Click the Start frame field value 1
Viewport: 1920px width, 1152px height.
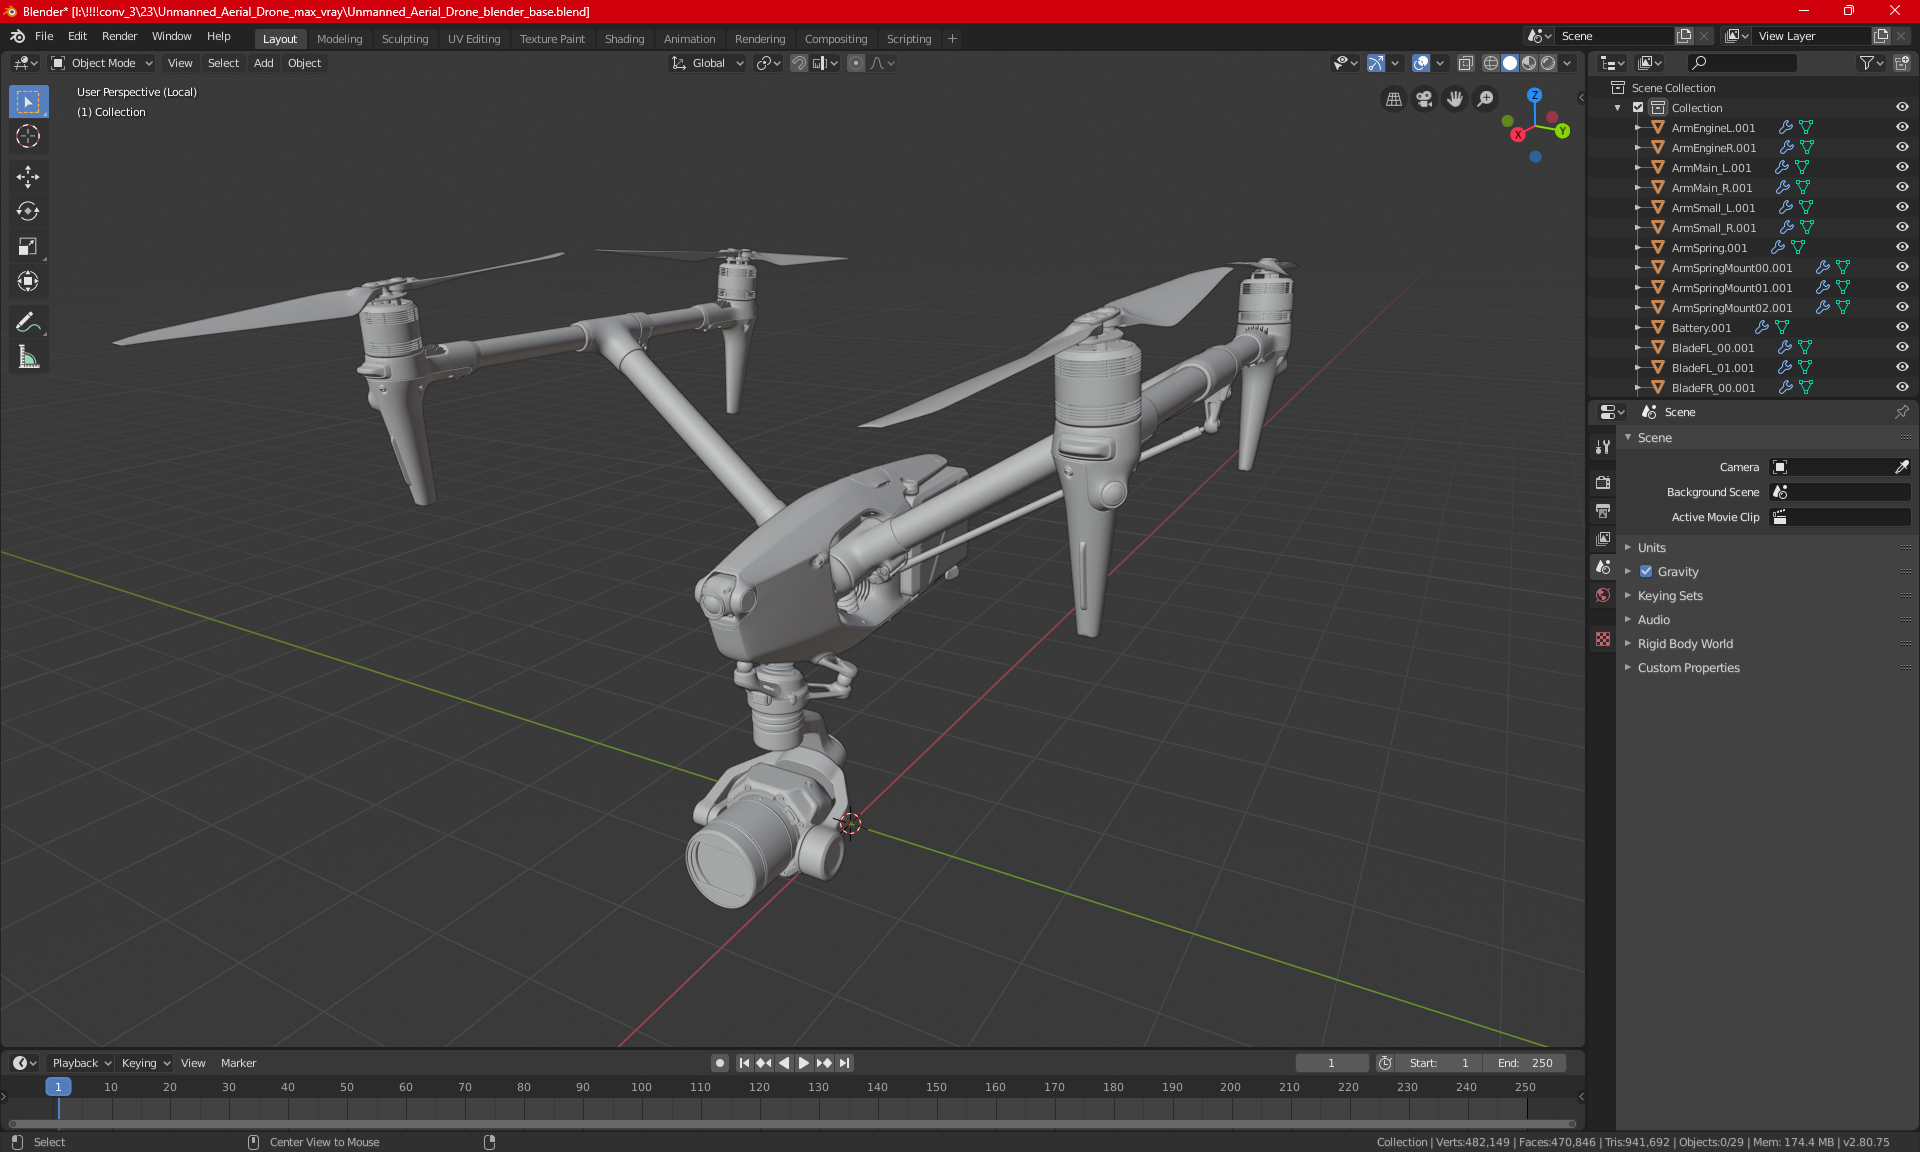click(x=1439, y=1063)
